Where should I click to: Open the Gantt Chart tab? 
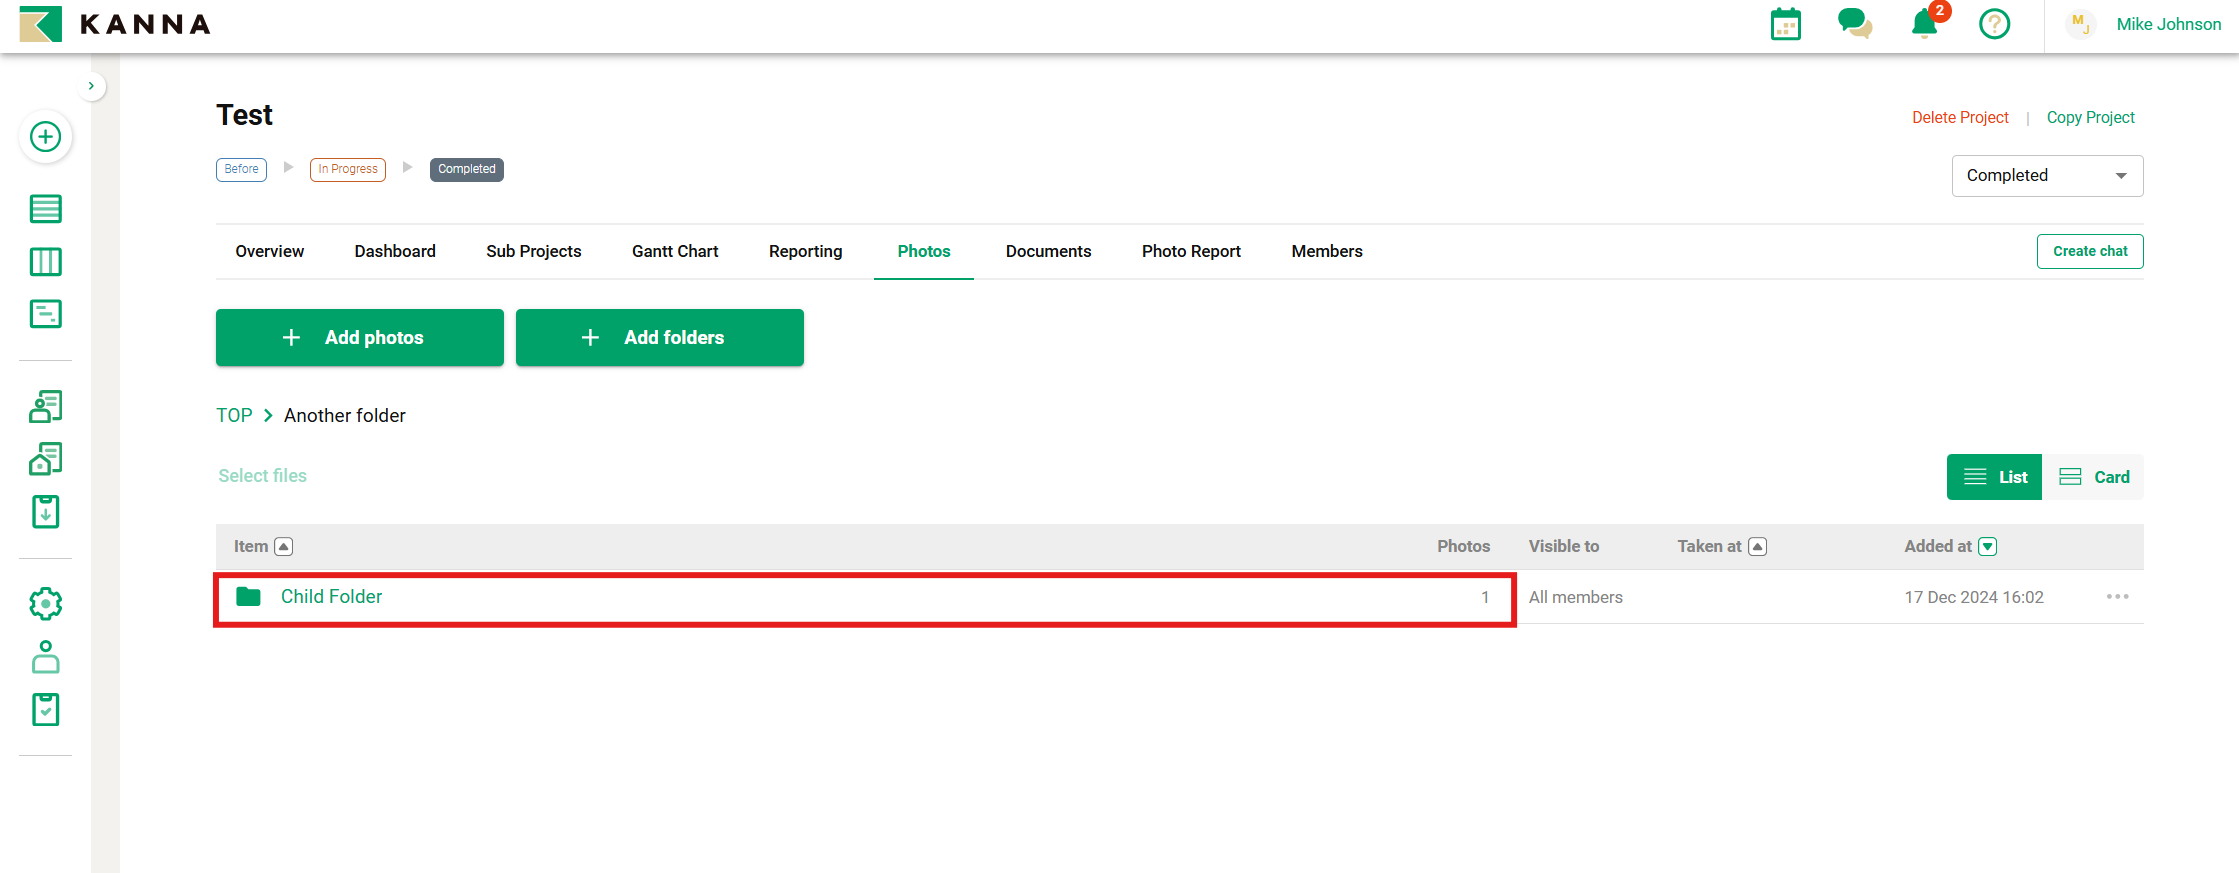pyautogui.click(x=675, y=251)
